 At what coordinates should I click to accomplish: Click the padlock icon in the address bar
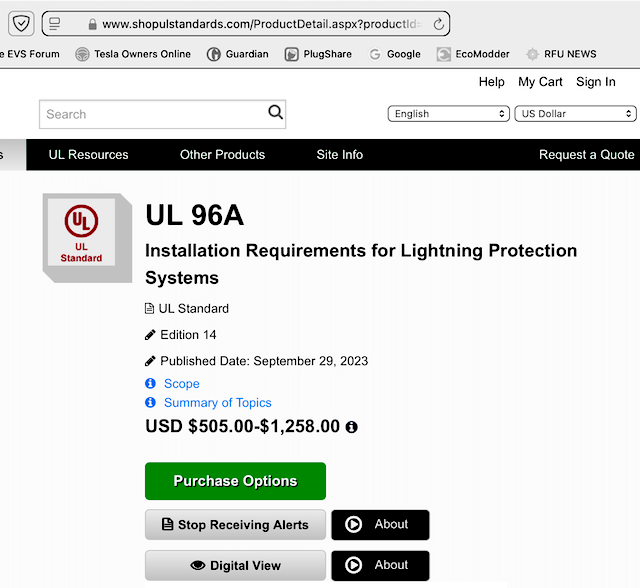[93, 24]
